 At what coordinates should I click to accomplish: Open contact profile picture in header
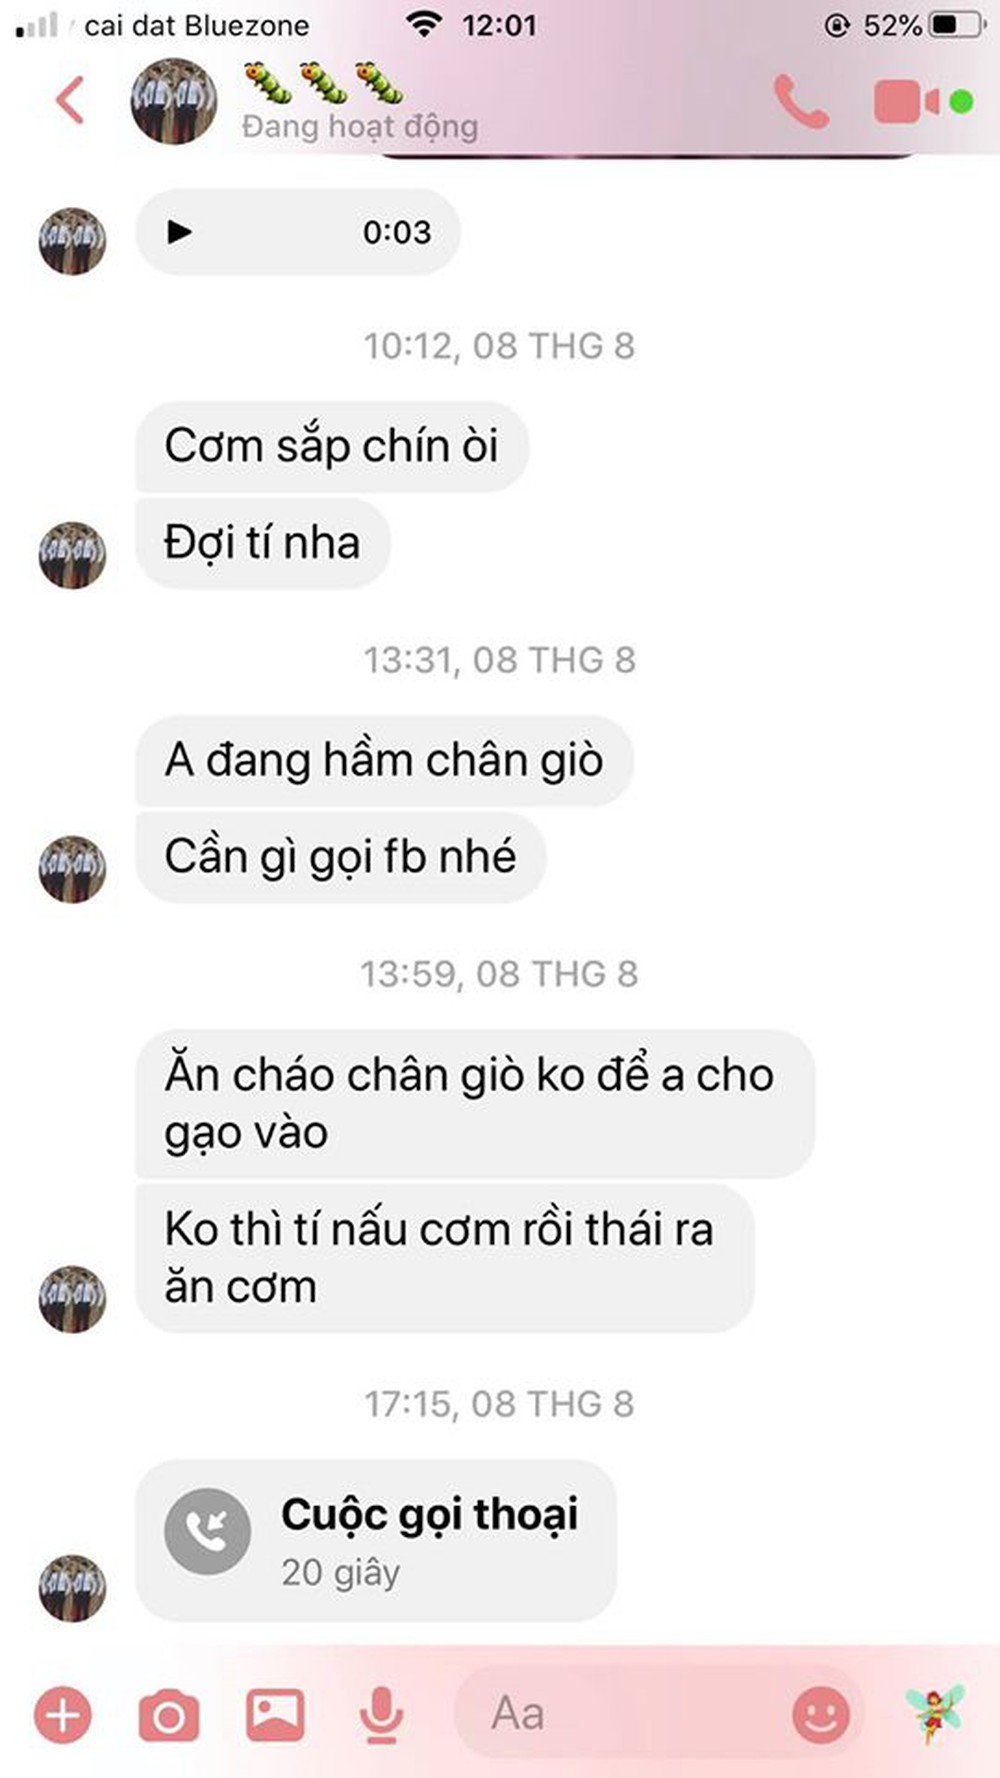174,101
